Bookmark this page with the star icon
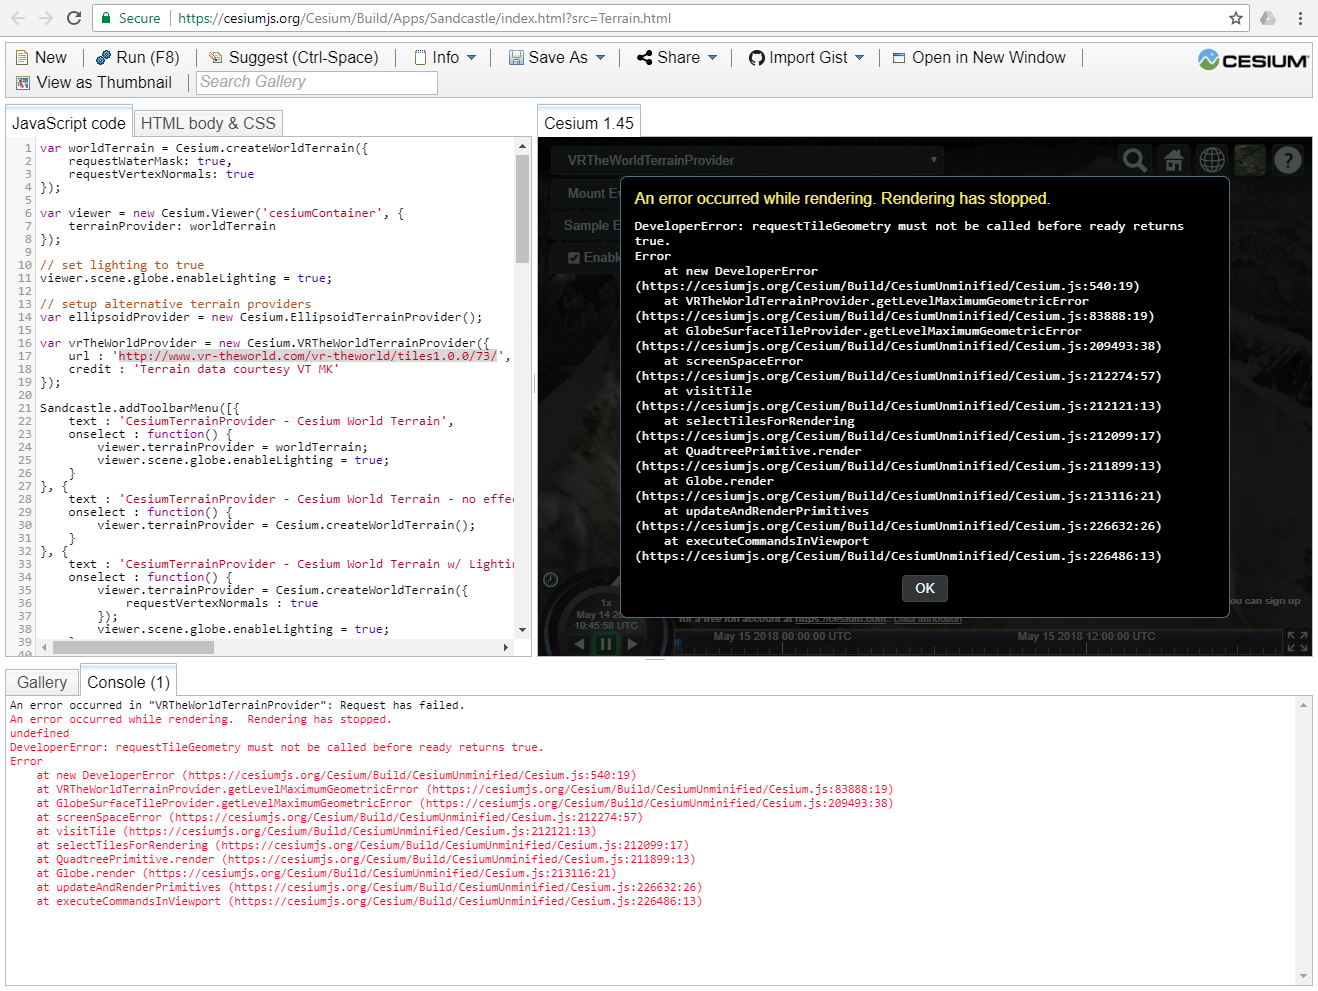 pos(1236,18)
